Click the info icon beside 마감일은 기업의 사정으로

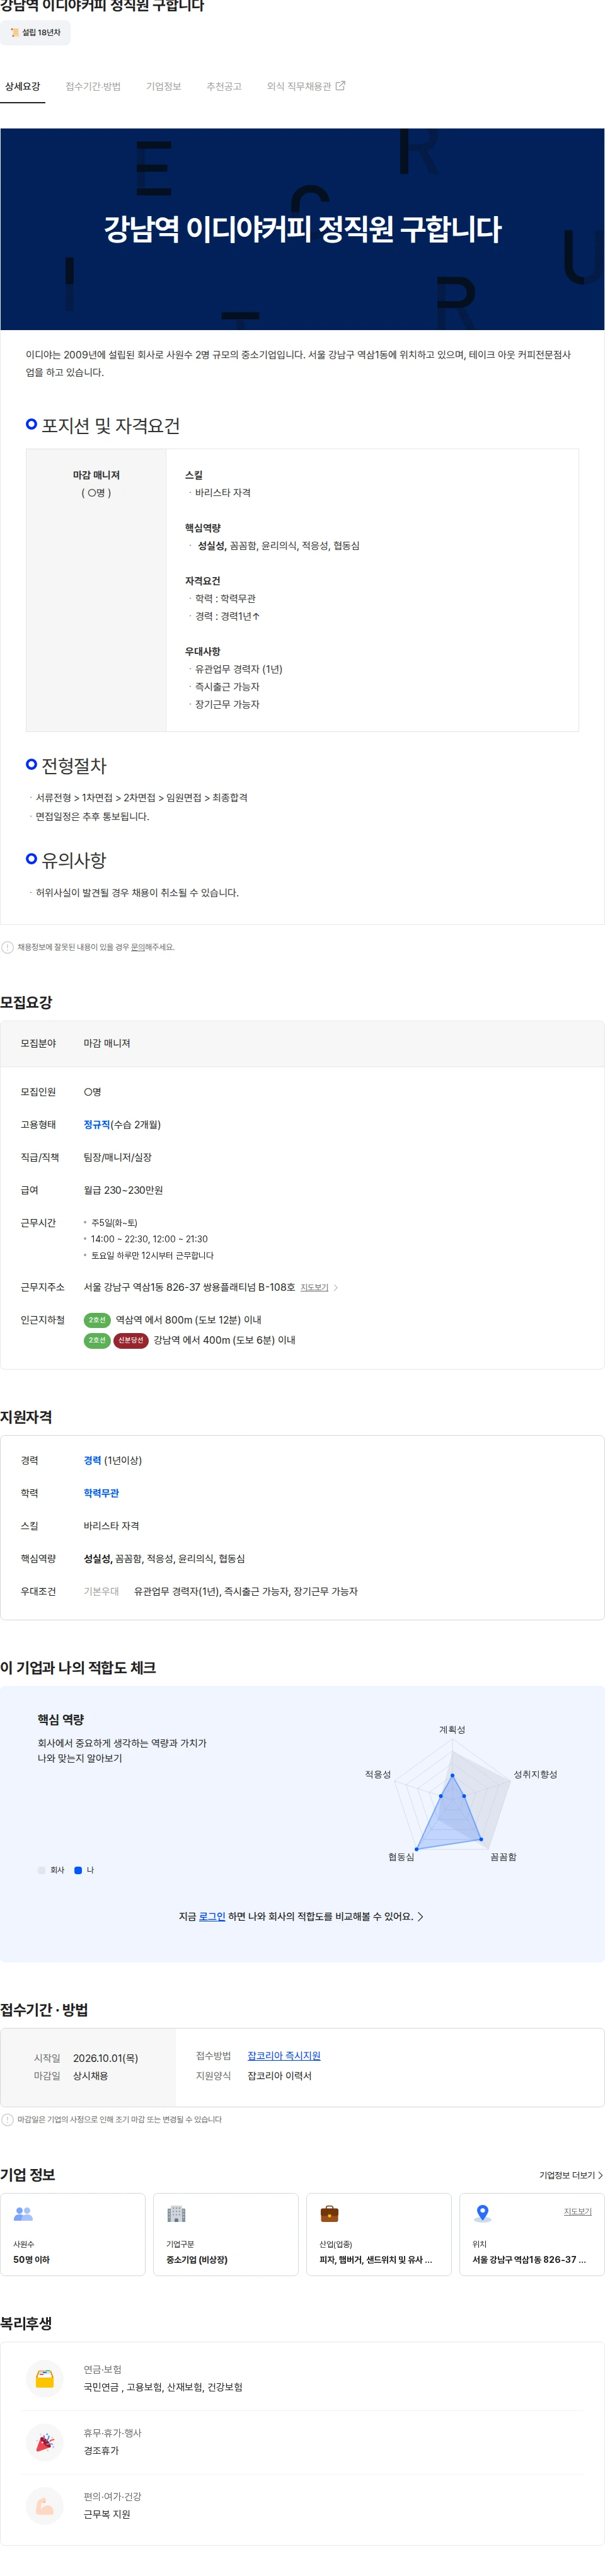pos(7,2119)
